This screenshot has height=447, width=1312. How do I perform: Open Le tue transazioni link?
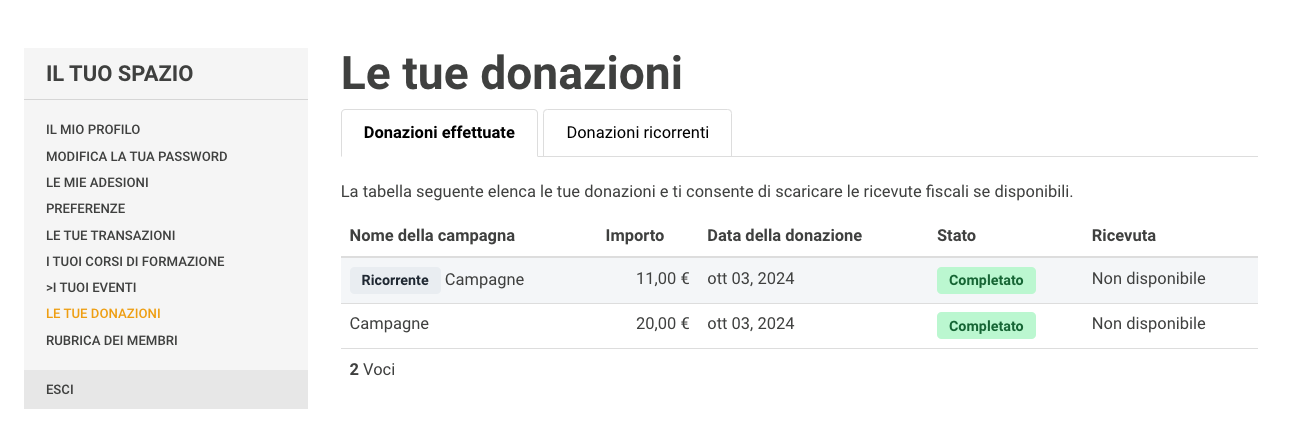click(x=111, y=235)
